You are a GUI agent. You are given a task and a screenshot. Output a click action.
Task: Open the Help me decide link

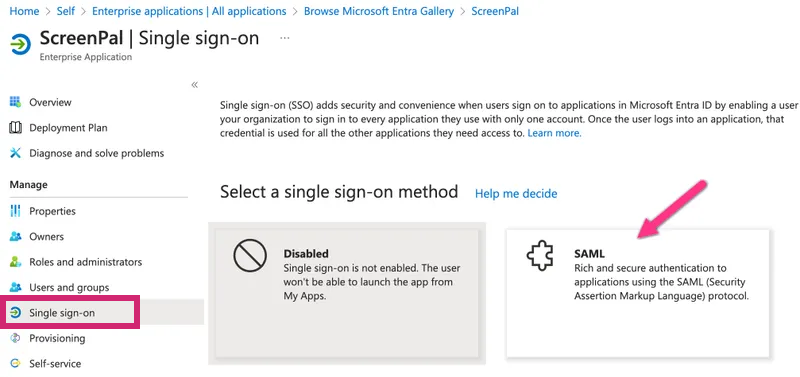pos(516,194)
